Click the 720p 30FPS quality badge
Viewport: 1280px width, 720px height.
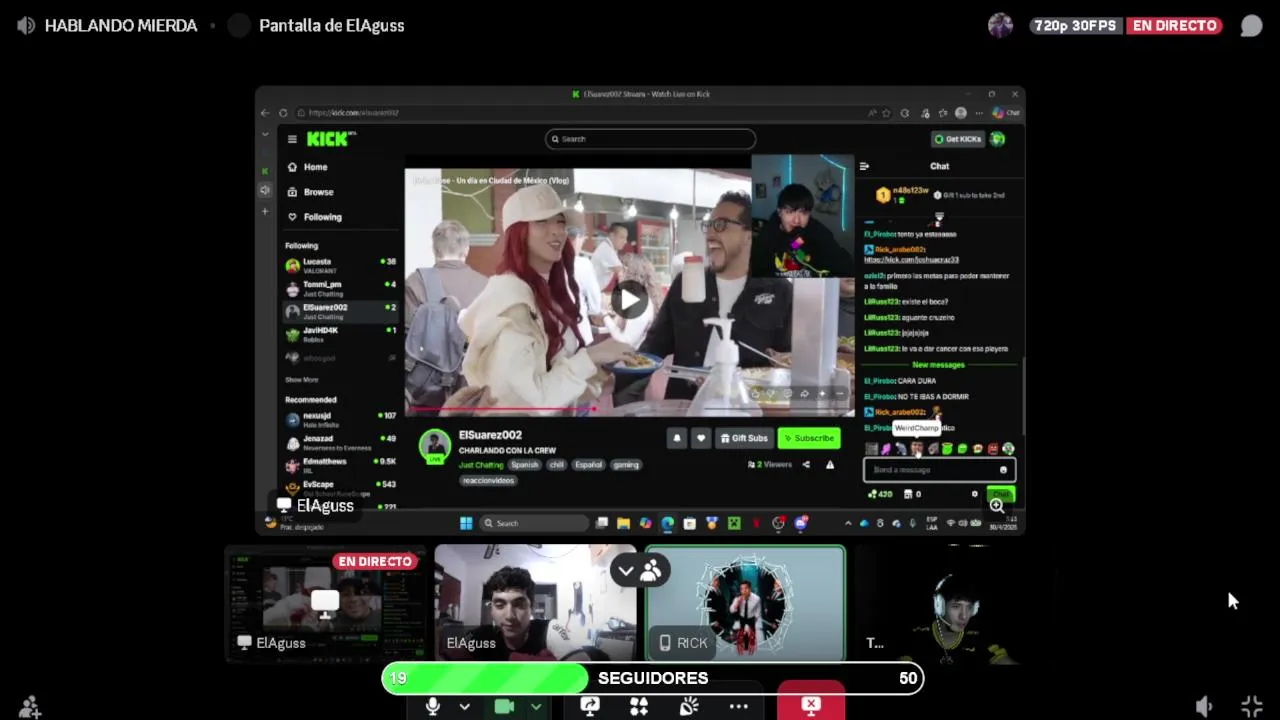1075,26
